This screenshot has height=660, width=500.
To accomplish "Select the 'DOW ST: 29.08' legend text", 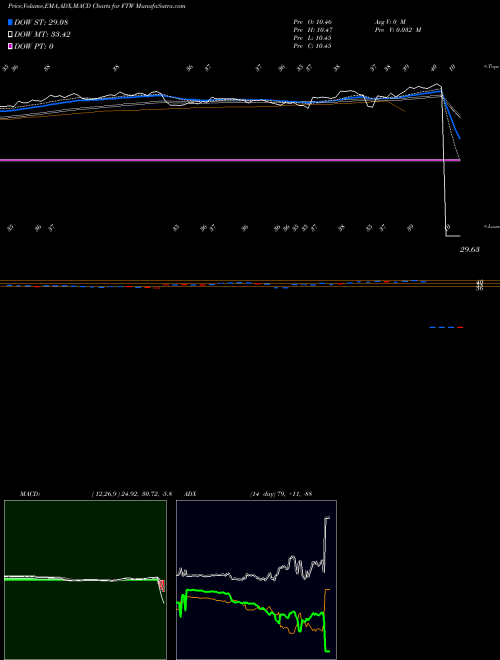I will pyautogui.click(x=41, y=22).
